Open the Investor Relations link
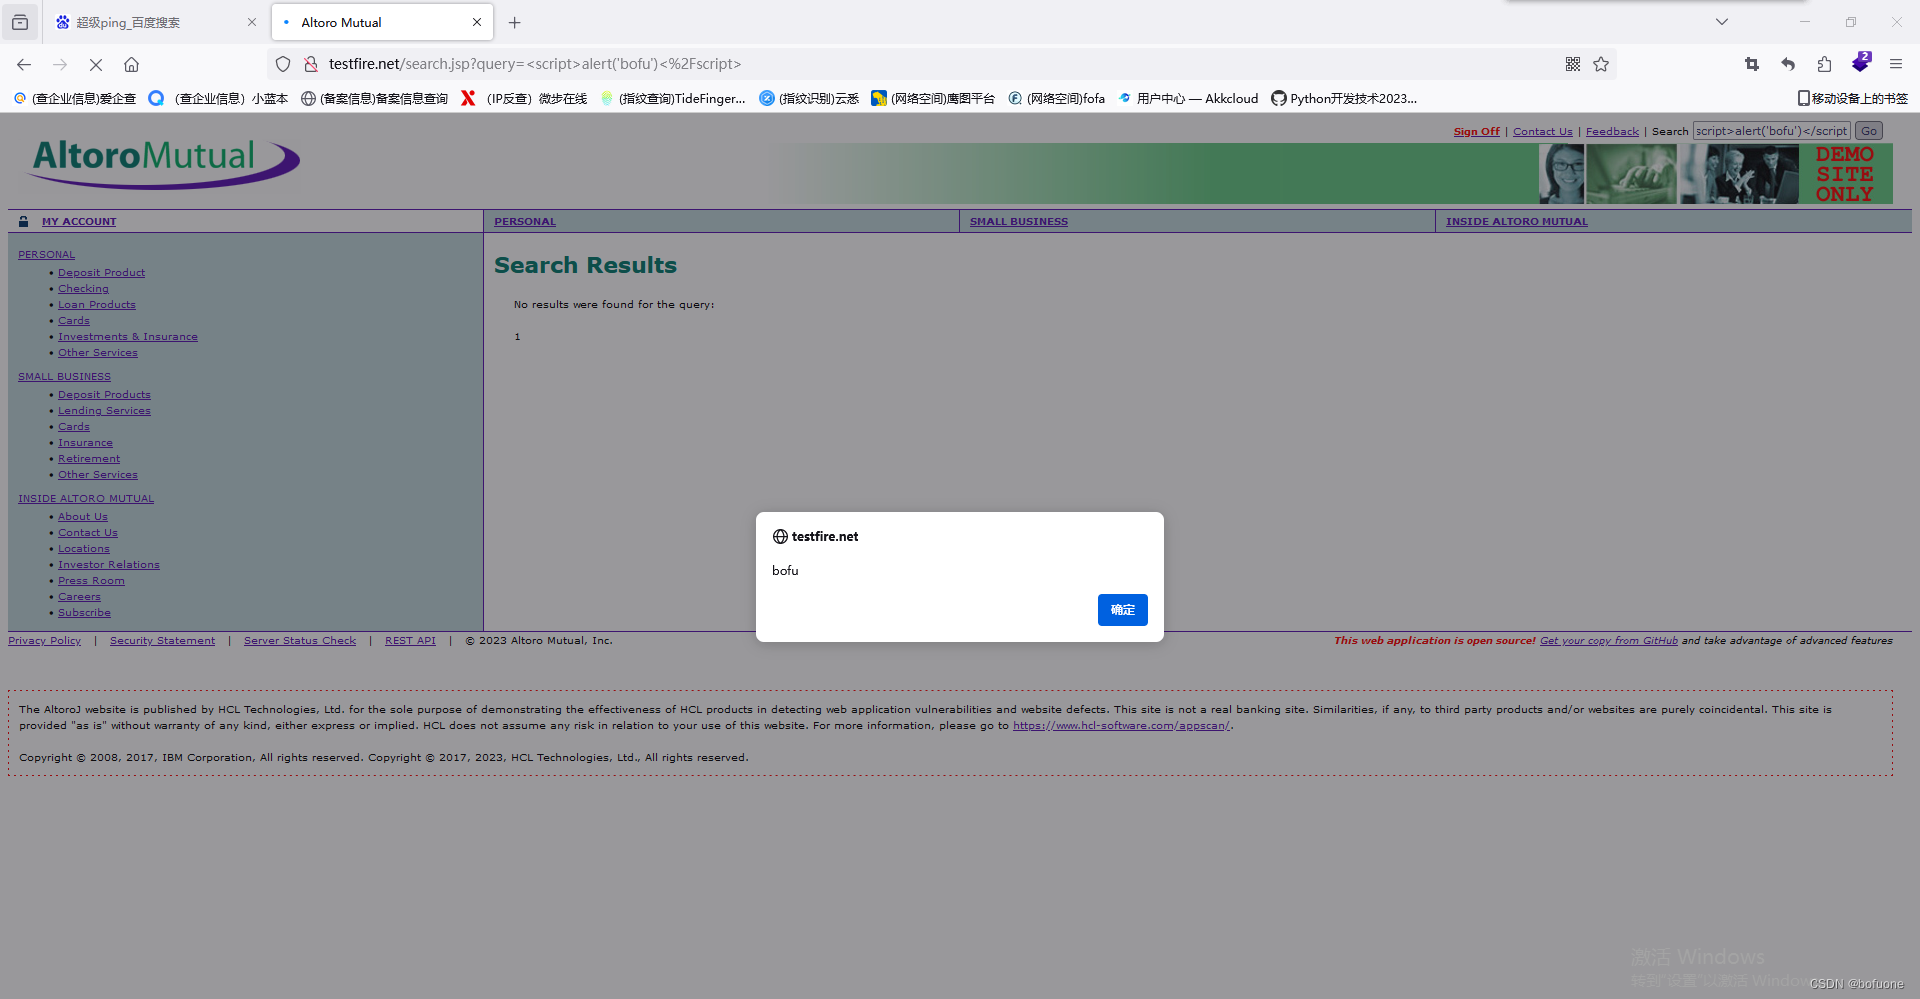The image size is (1920, 999). 108,565
